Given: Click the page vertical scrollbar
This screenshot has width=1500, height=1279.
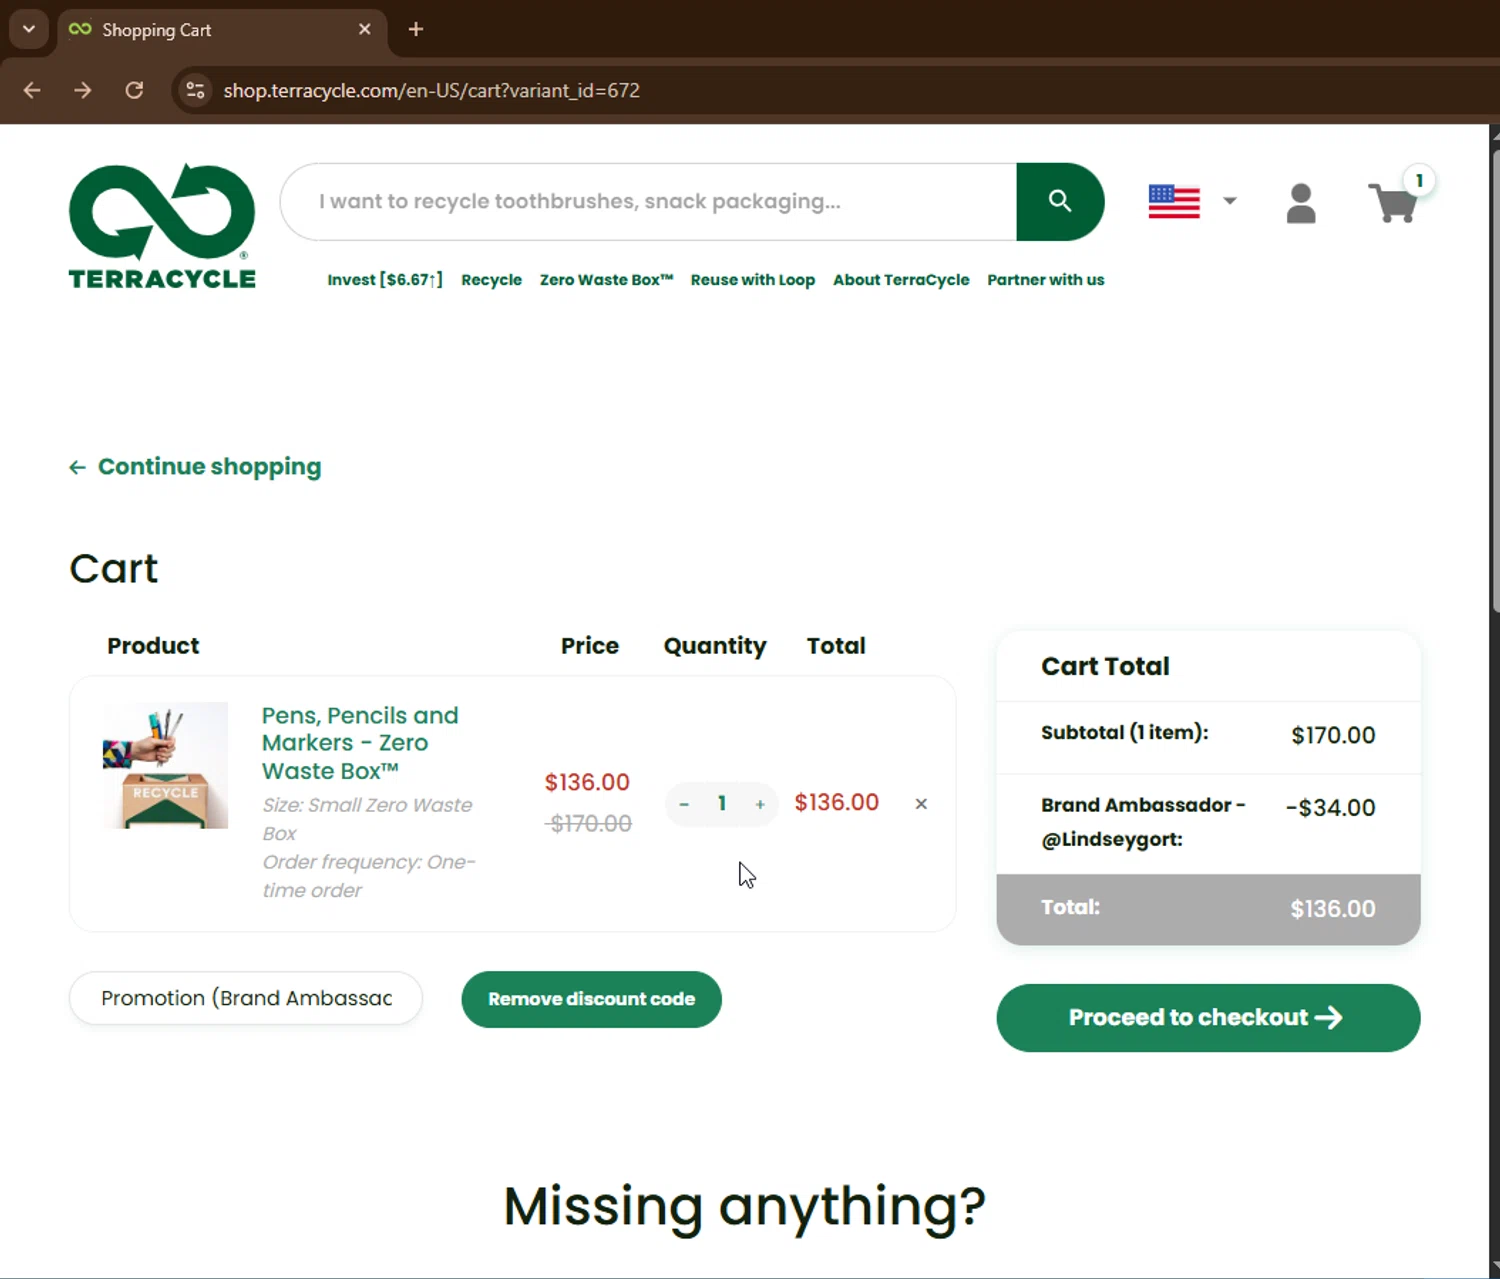Looking at the screenshot, I should [x=1494, y=380].
